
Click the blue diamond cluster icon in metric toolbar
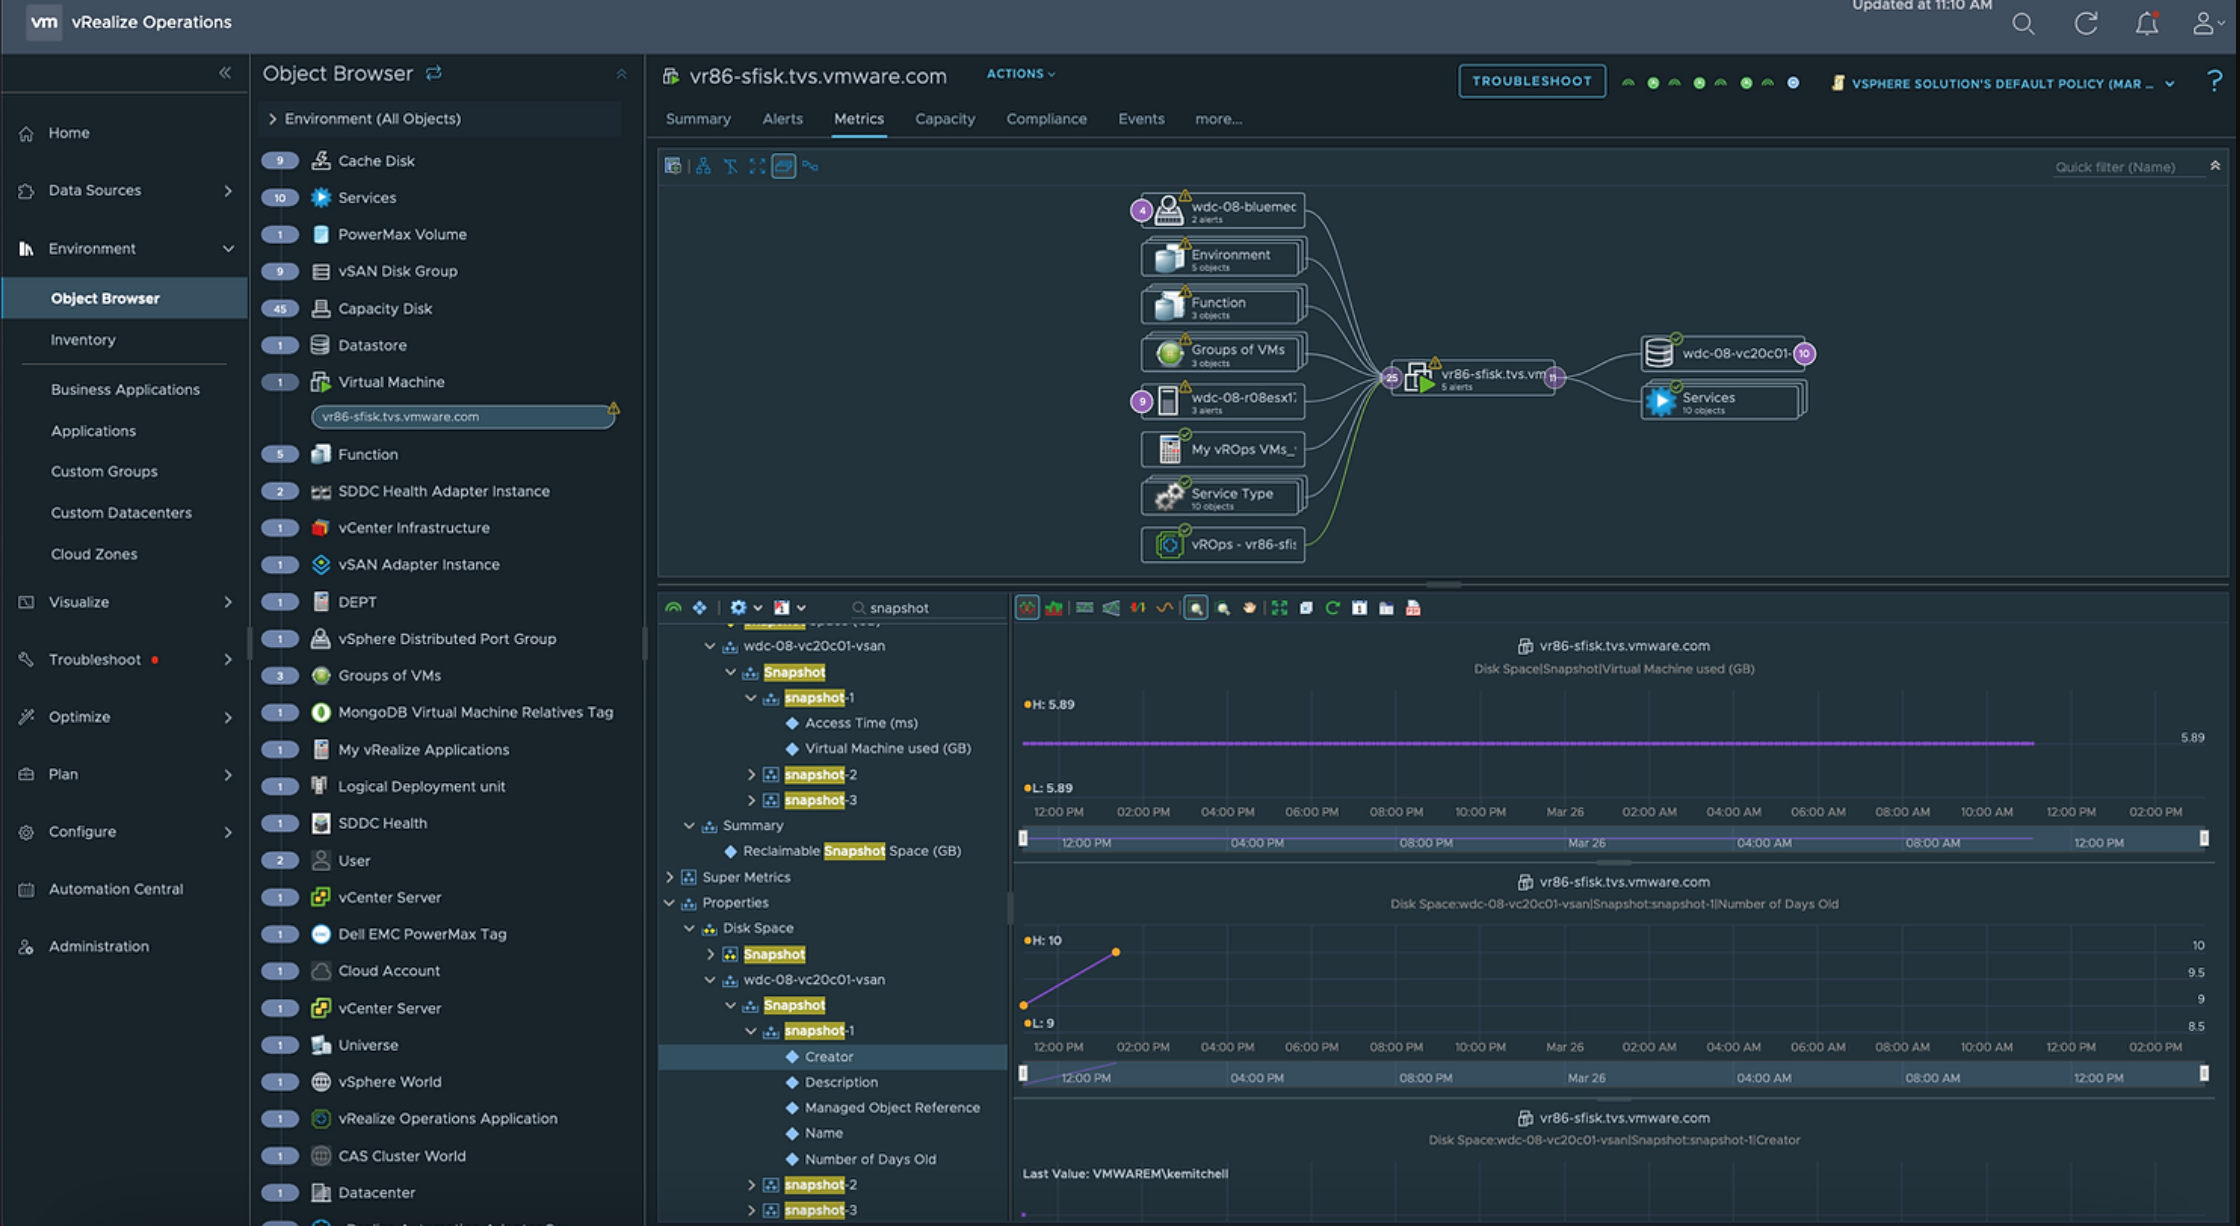pos(700,608)
